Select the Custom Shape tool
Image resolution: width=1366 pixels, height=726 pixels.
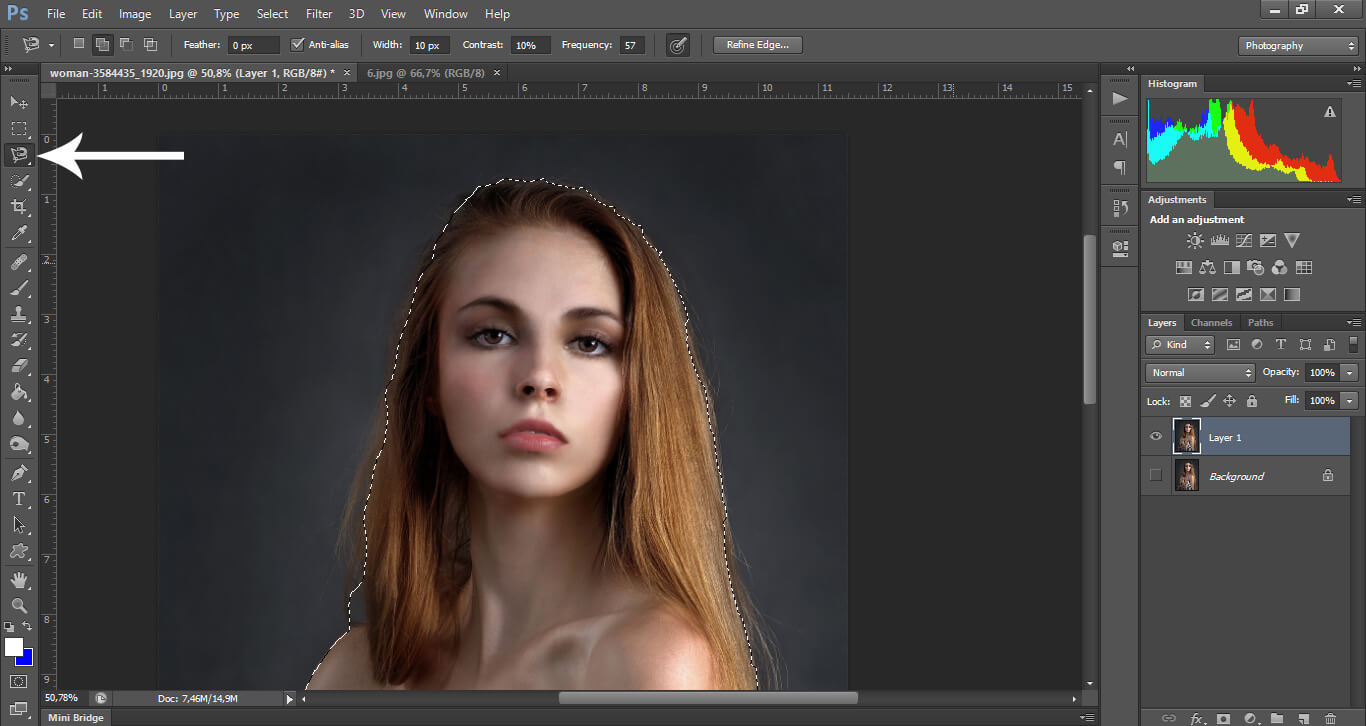[19, 550]
